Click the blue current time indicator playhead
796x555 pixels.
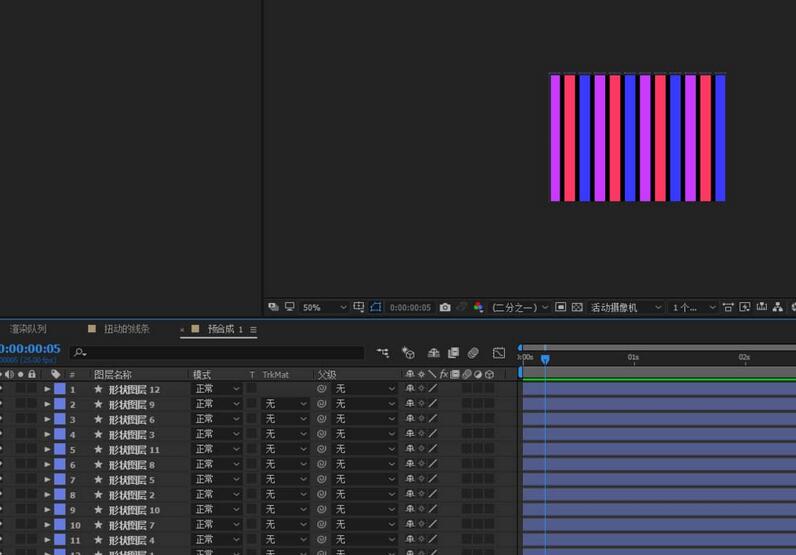pyautogui.click(x=545, y=359)
